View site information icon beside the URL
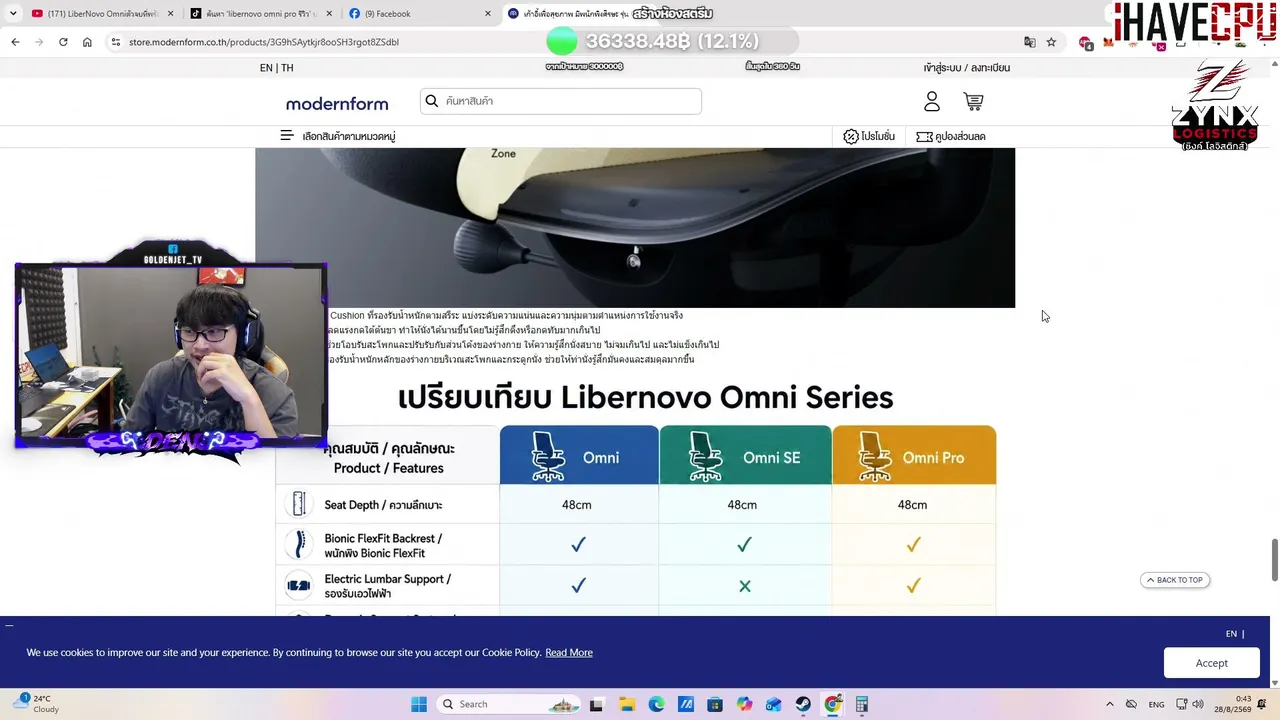Image resolution: width=1280 pixels, height=720 pixels. 116,42
